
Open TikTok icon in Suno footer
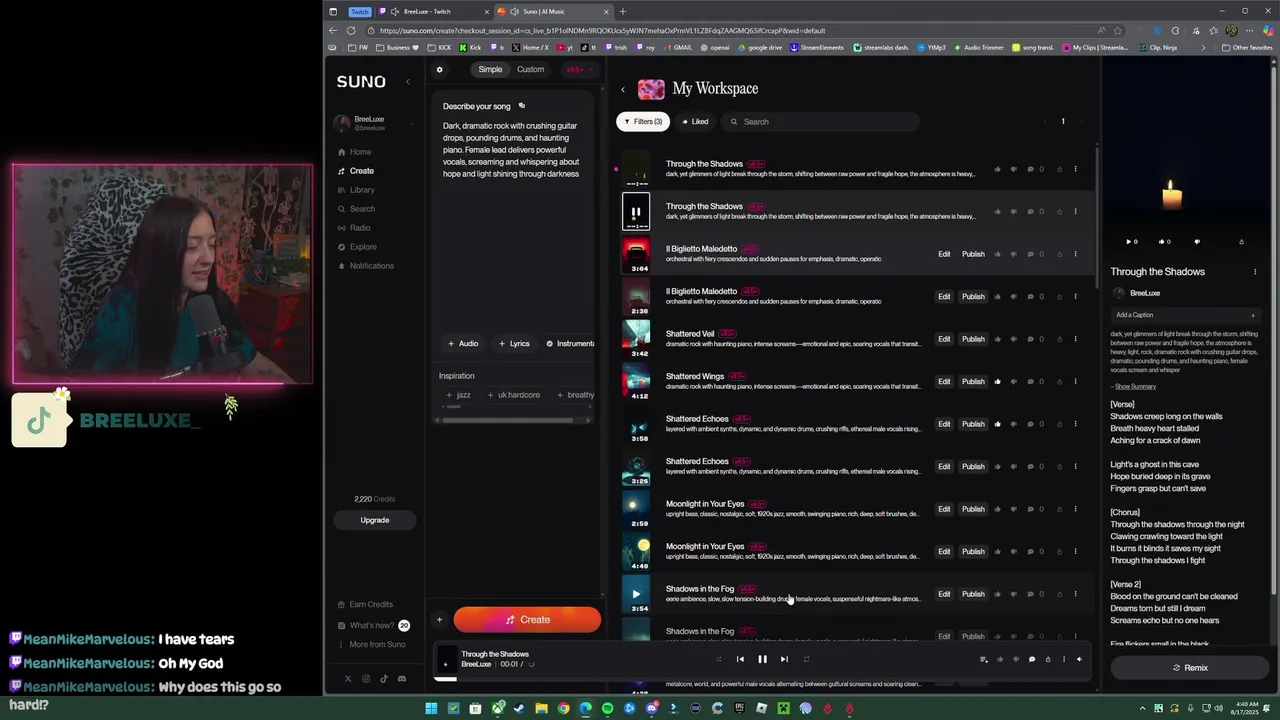click(383, 679)
